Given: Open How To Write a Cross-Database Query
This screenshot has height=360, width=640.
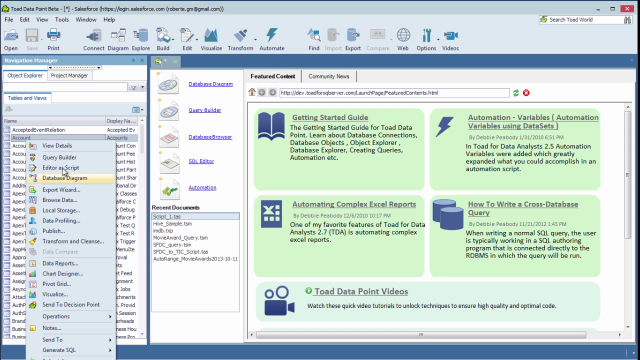Looking at the screenshot, I should pyautogui.click(x=523, y=209).
